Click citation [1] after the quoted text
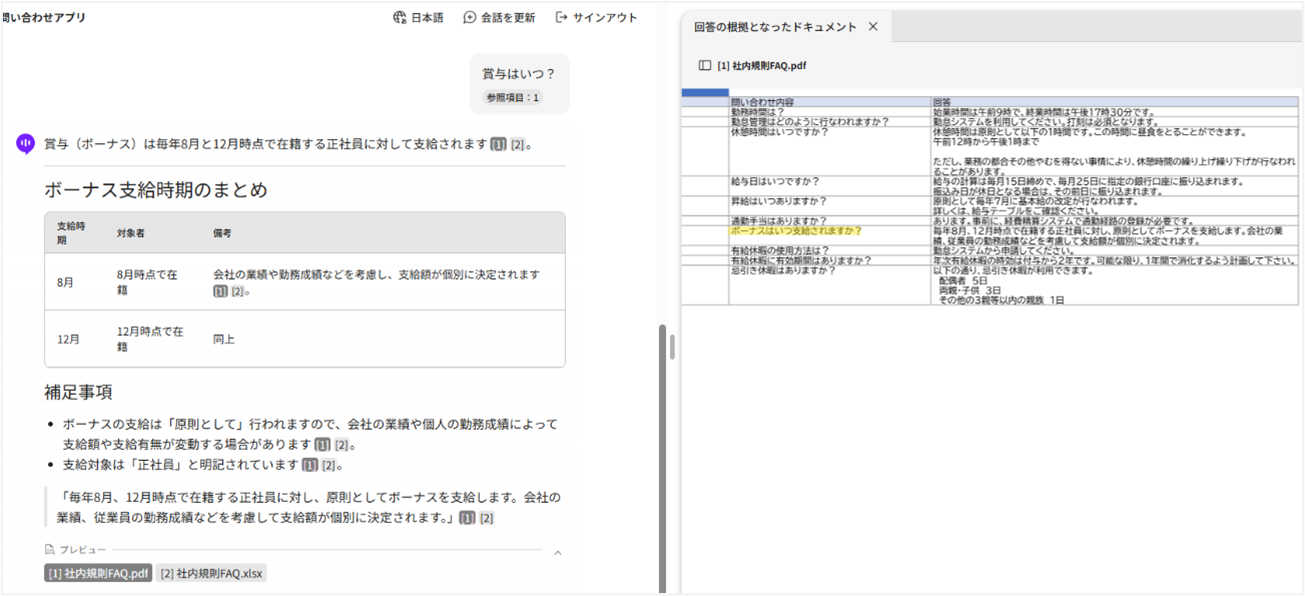Viewport: 1305px width, 596px height. point(467,518)
